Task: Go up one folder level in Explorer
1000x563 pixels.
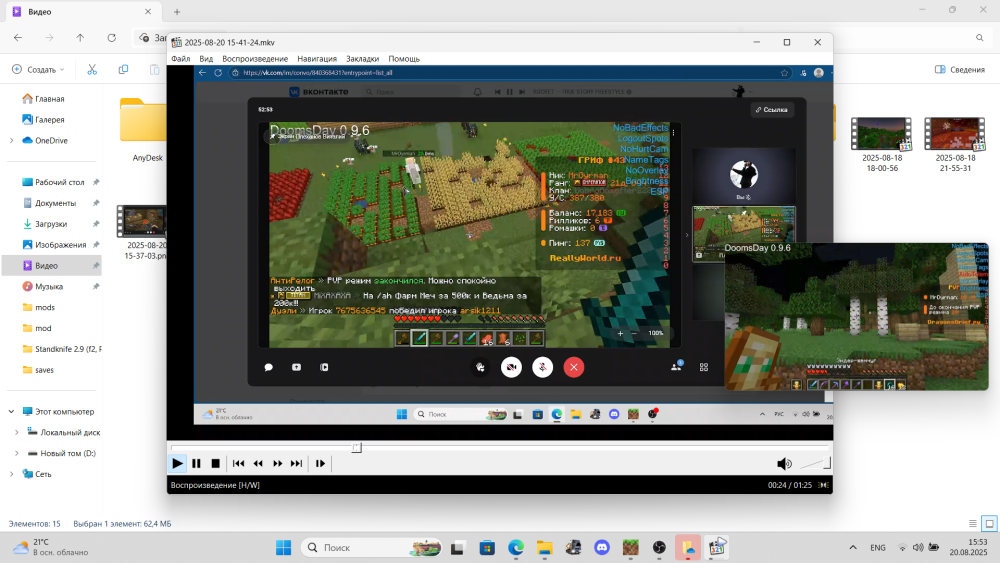Action: click(x=80, y=38)
